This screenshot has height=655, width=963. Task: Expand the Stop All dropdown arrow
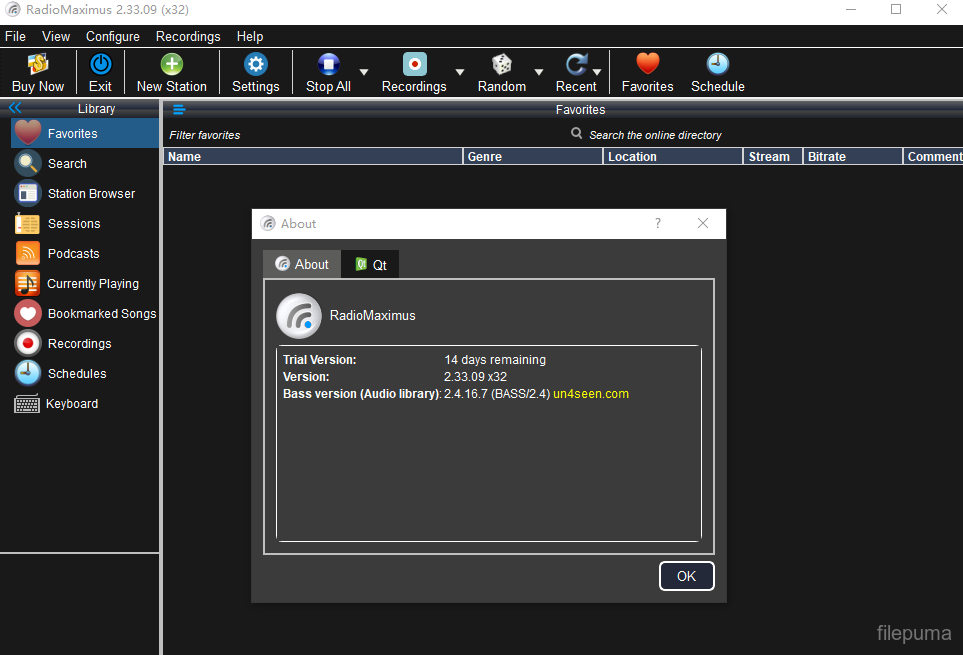click(x=364, y=72)
